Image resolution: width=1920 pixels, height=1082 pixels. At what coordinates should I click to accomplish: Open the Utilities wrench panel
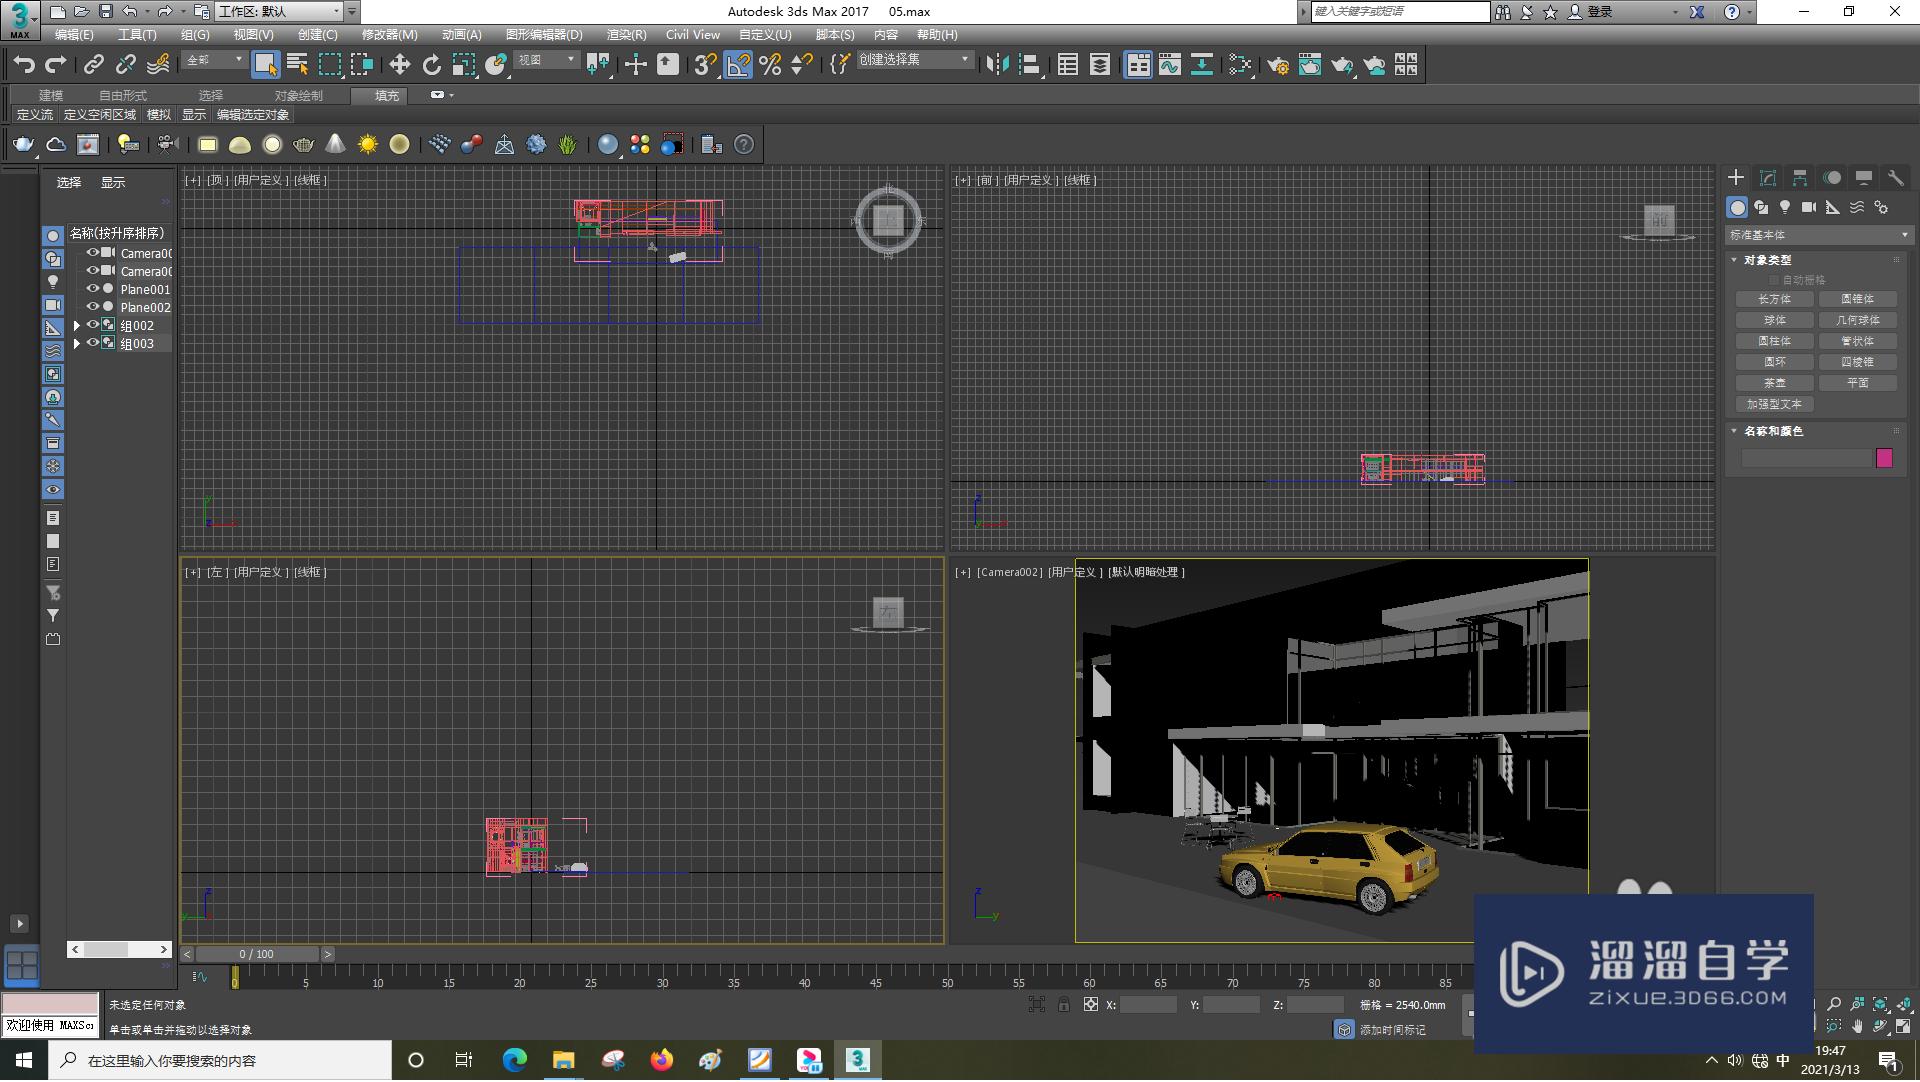tap(1895, 178)
